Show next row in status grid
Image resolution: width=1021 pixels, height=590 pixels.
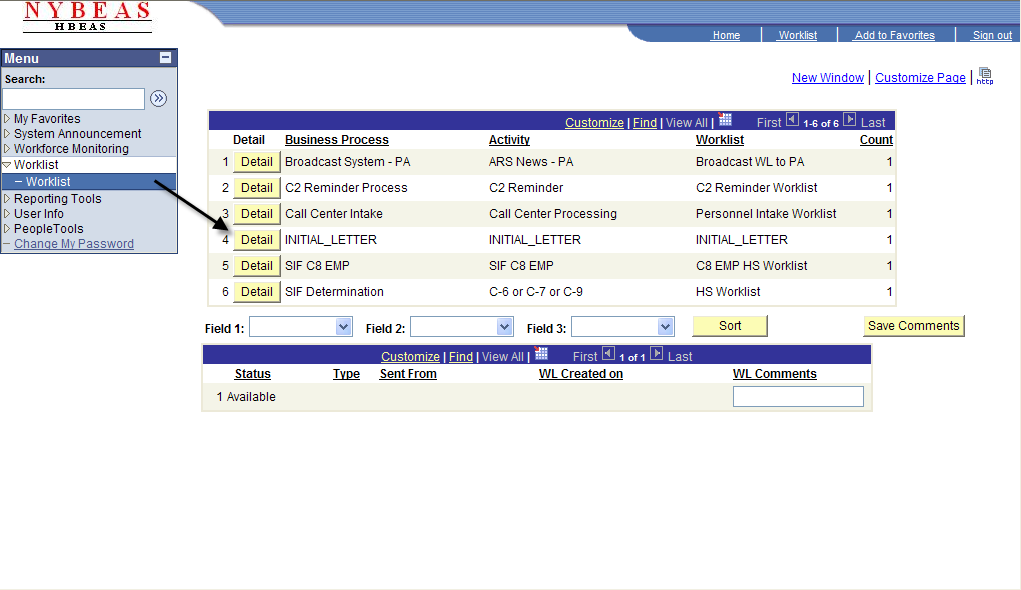[x=656, y=354]
